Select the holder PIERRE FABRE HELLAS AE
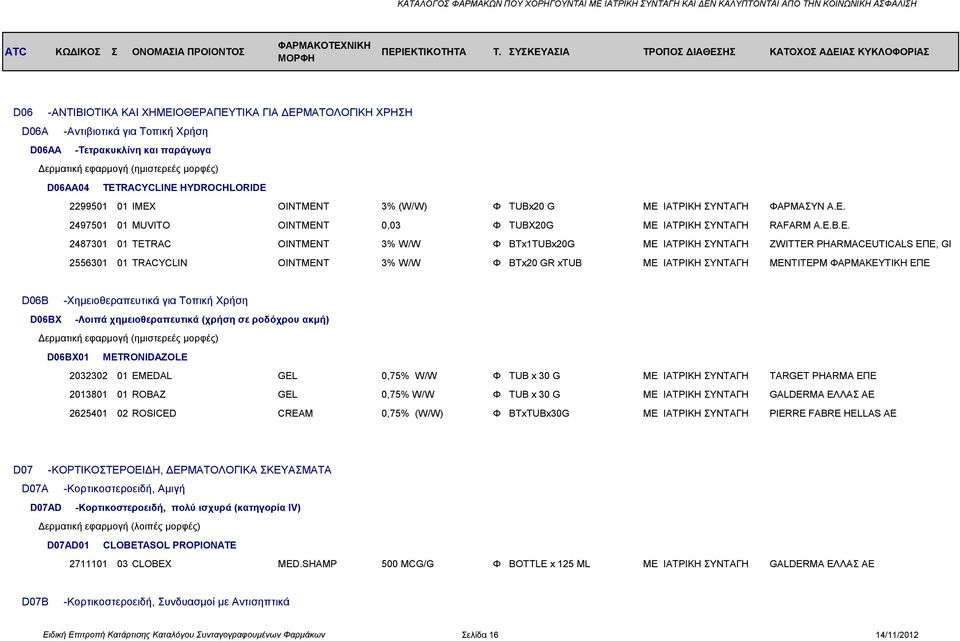The width and height of the screenshot is (960, 641). click(833, 413)
